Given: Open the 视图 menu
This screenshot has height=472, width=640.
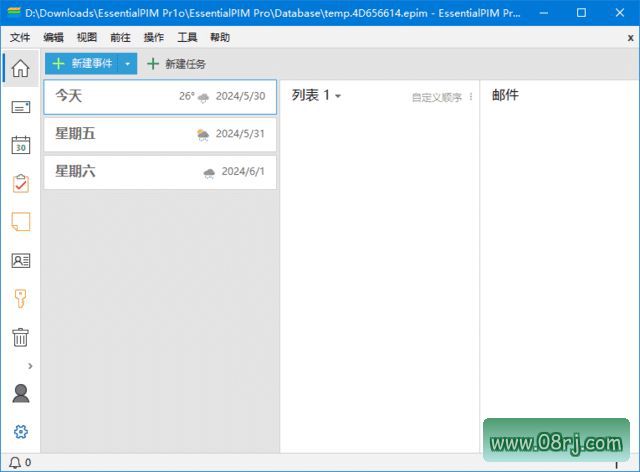Looking at the screenshot, I should coord(87,38).
